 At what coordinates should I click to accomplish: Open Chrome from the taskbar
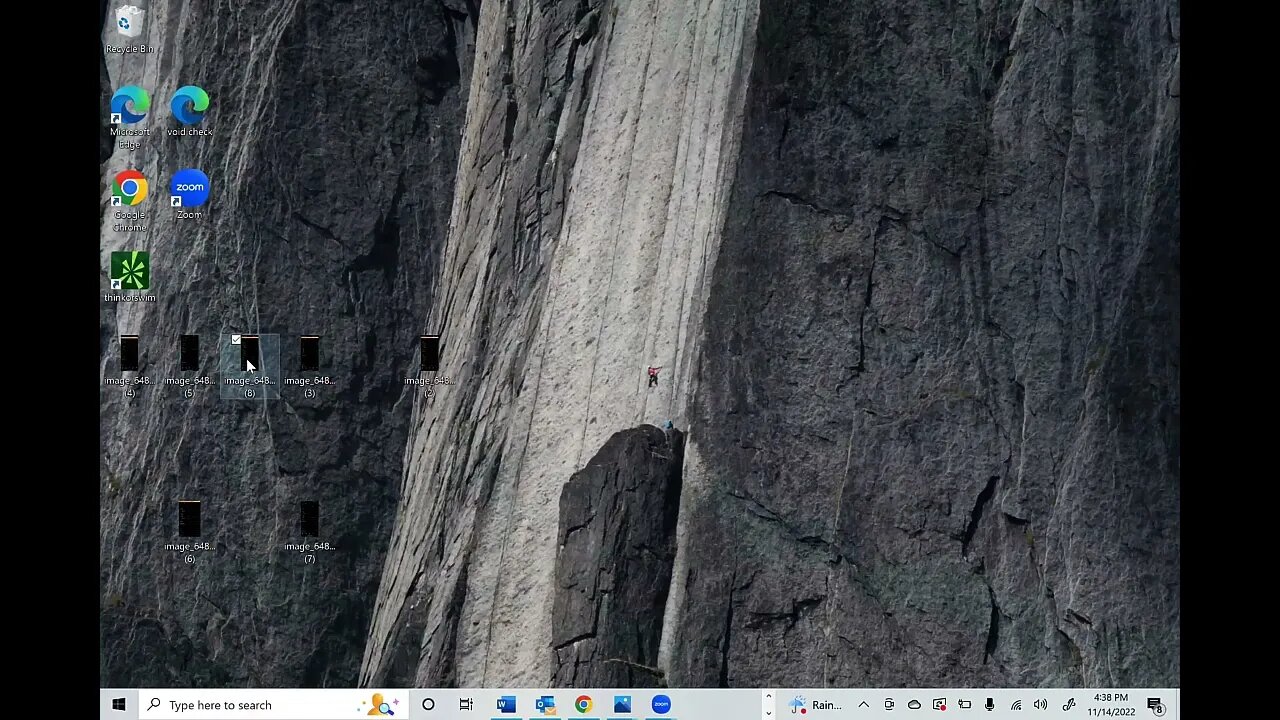click(x=583, y=705)
